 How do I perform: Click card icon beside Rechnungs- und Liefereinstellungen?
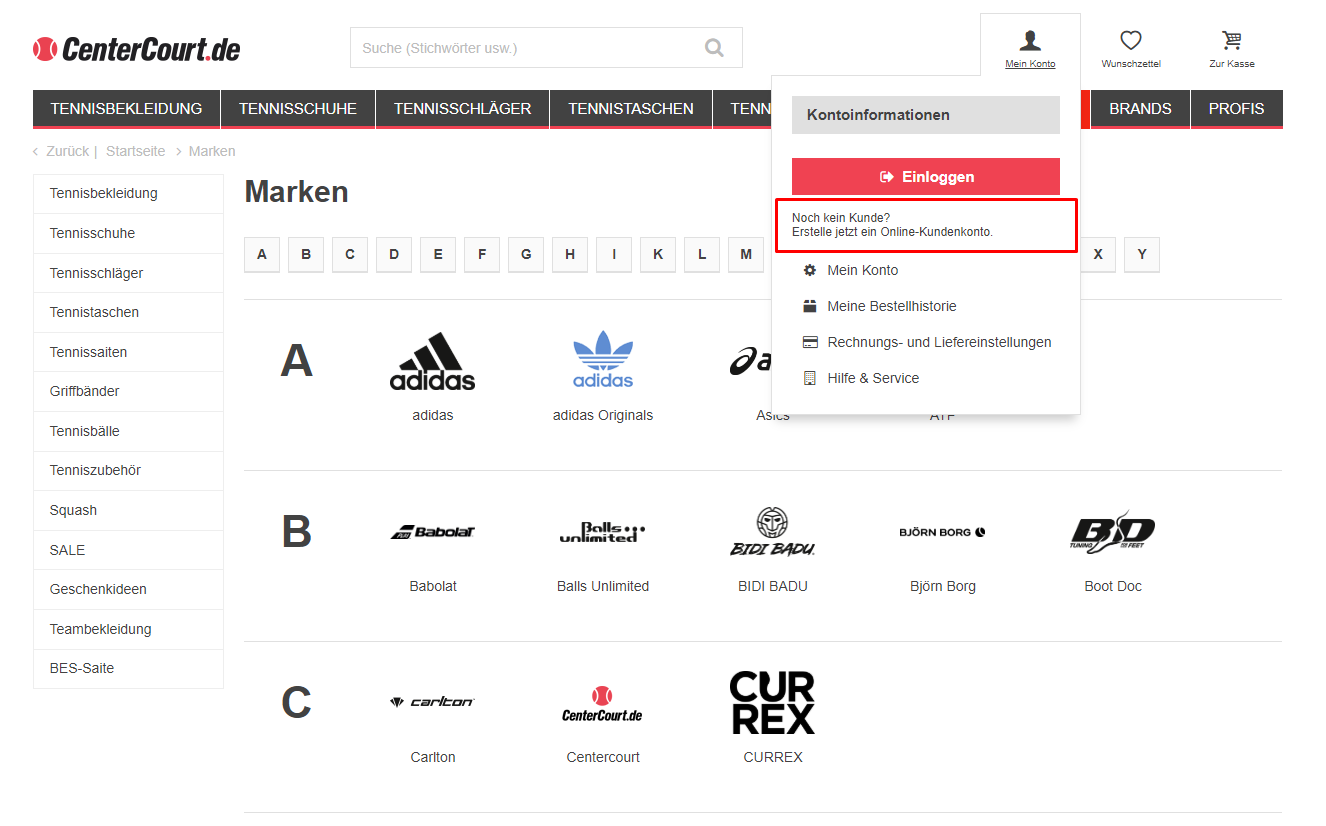(x=810, y=342)
